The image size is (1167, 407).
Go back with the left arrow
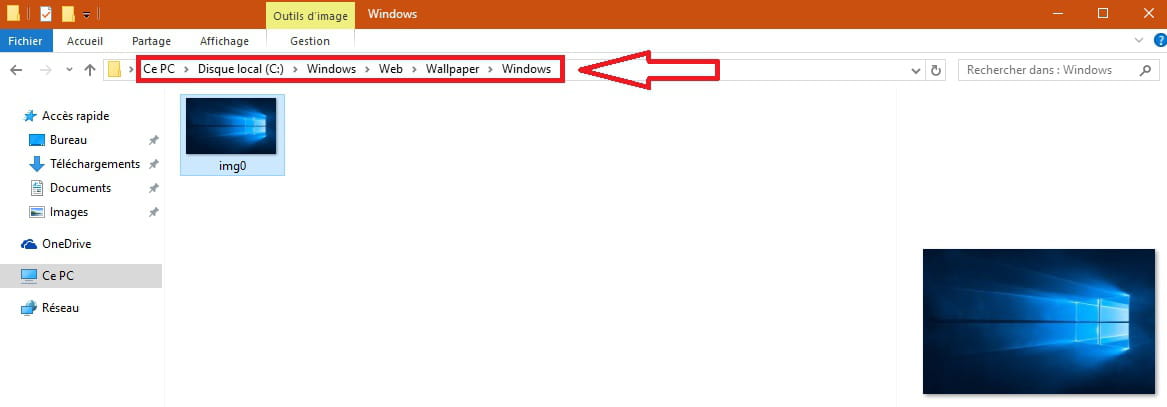coord(16,71)
